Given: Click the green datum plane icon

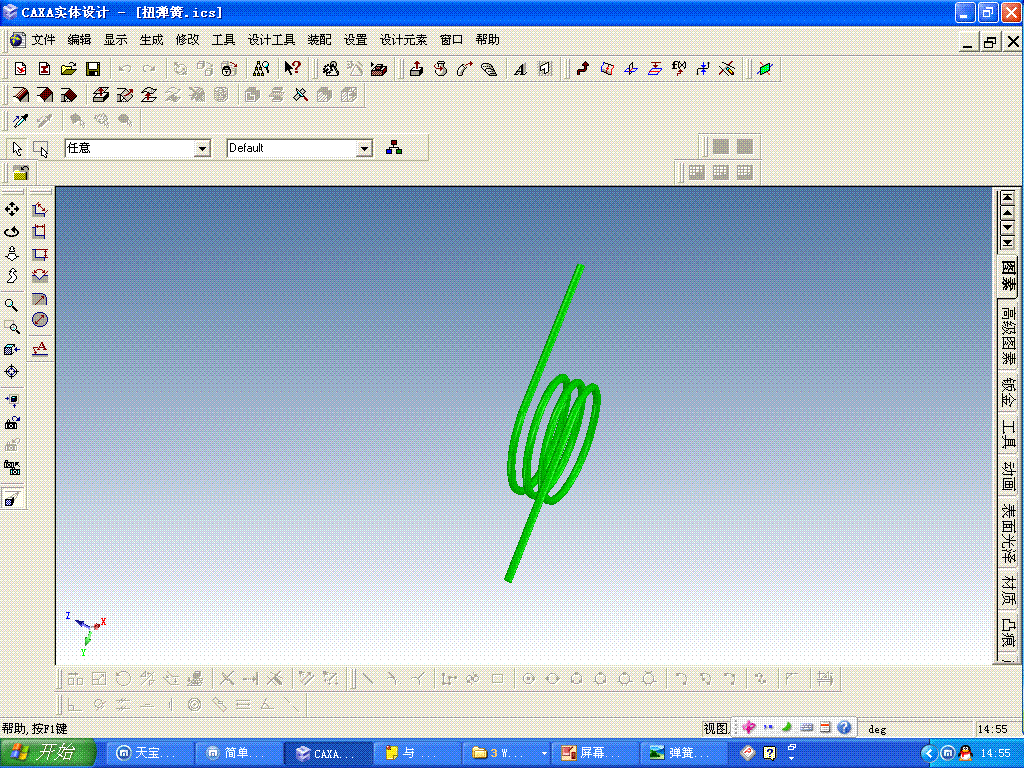Looking at the screenshot, I should pyautogui.click(x=765, y=69).
